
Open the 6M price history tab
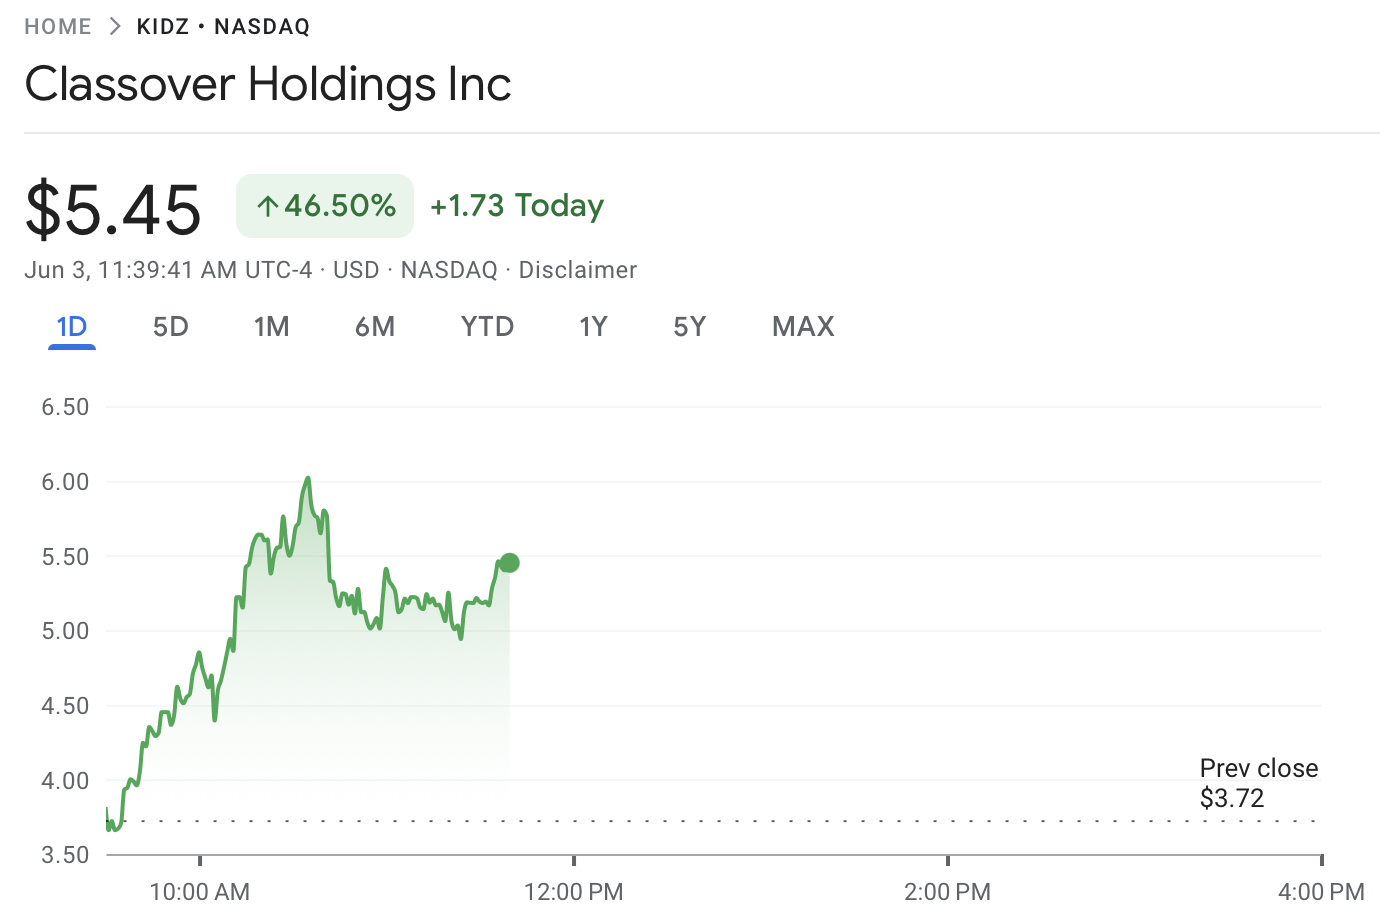[375, 326]
